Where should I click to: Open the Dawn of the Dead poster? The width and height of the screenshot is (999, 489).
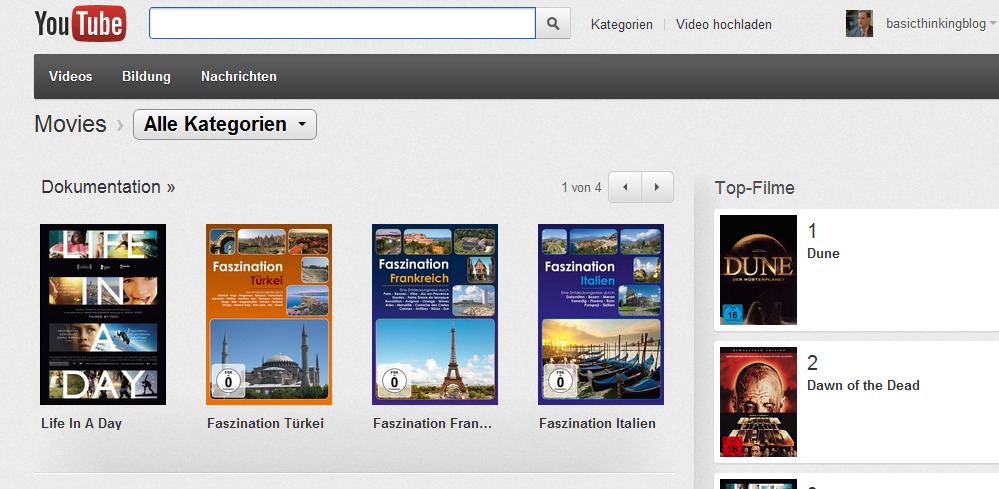click(758, 402)
